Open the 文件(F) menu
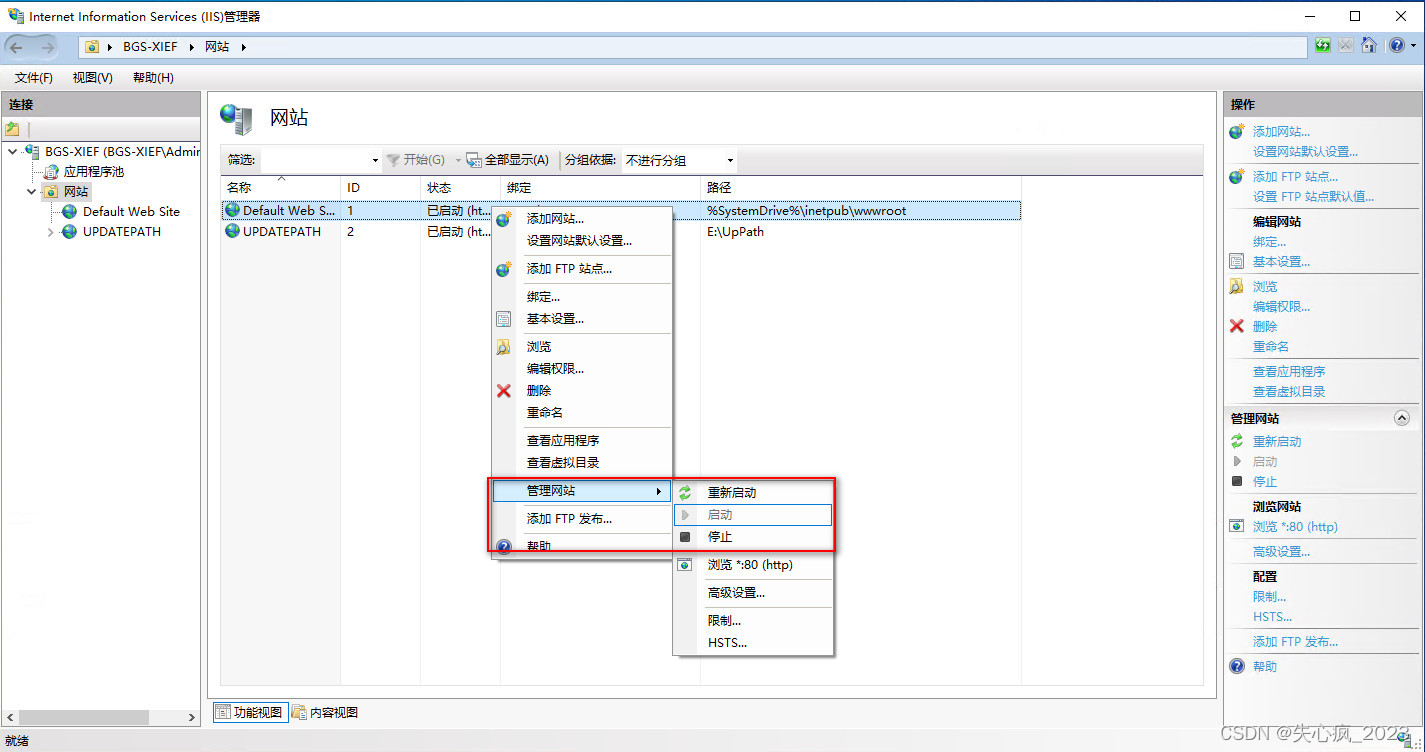The image size is (1425, 752). 34,77
